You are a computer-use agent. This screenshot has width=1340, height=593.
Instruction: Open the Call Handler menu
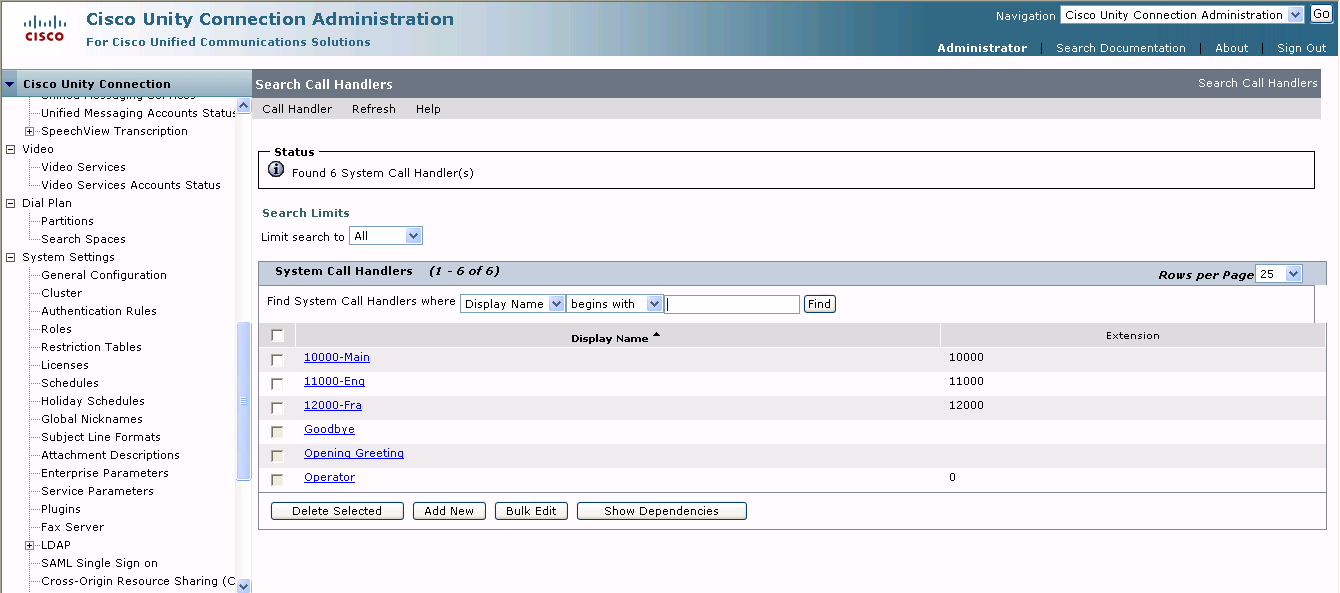(297, 109)
